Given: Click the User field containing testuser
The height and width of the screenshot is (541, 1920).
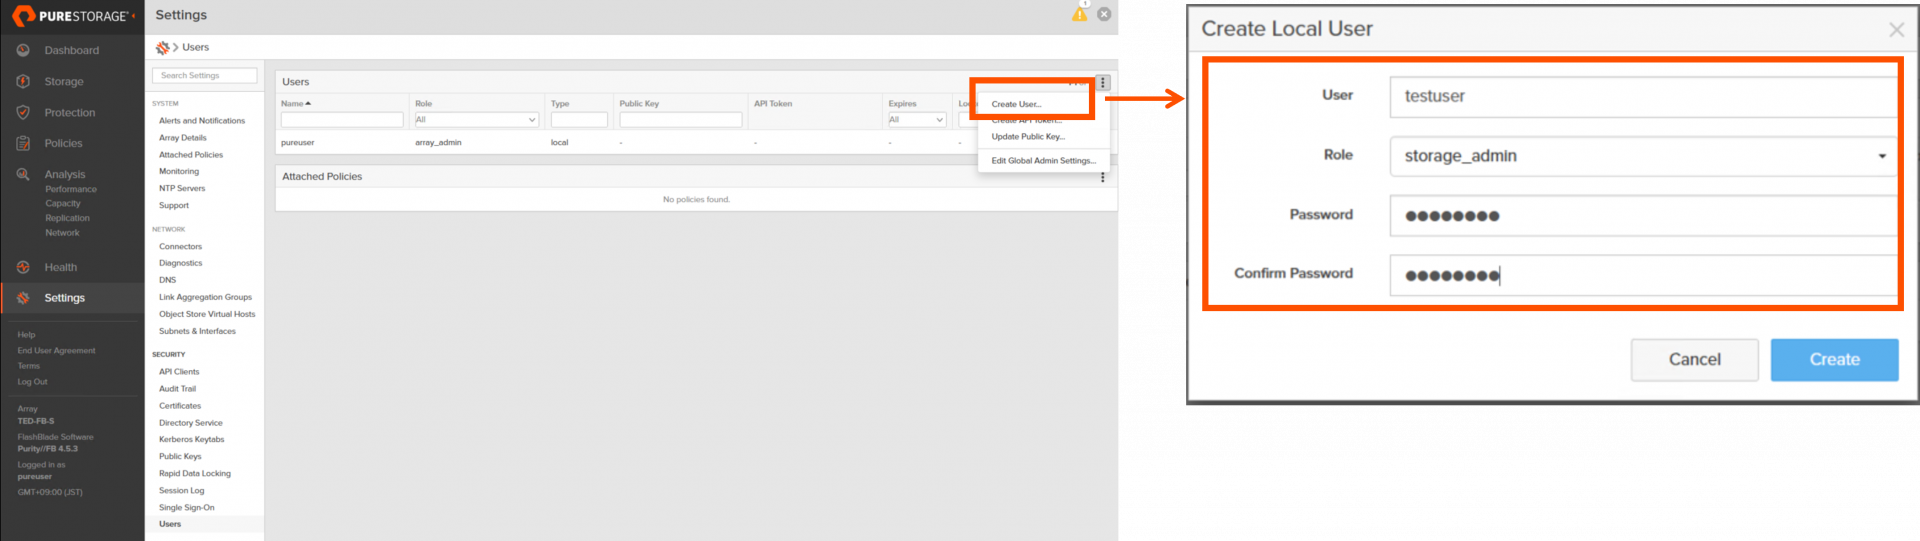Looking at the screenshot, I should click(1643, 97).
